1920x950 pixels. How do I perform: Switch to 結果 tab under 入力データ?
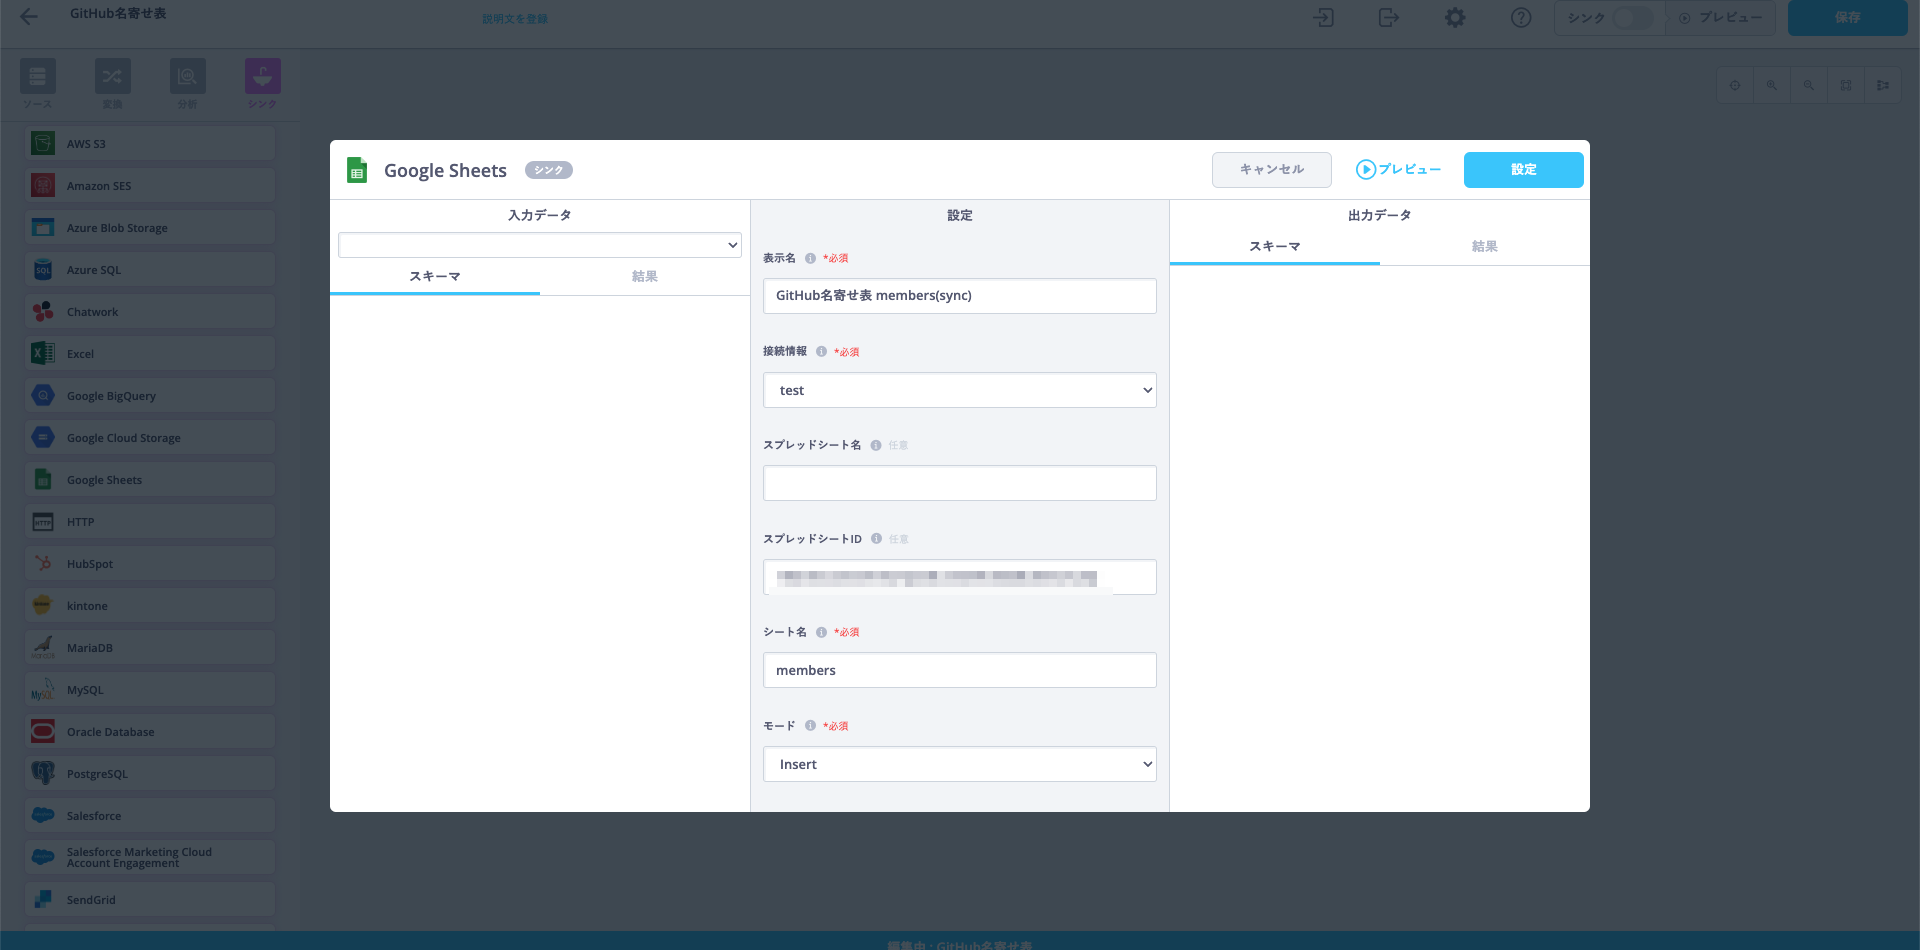click(x=644, y=276)
